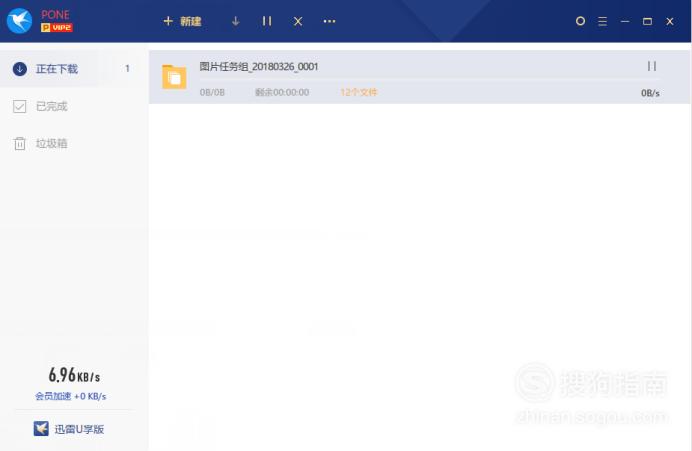Open the PONE user account name
Viewport: 692px width, 451px height.
click(x=55, y=15)
